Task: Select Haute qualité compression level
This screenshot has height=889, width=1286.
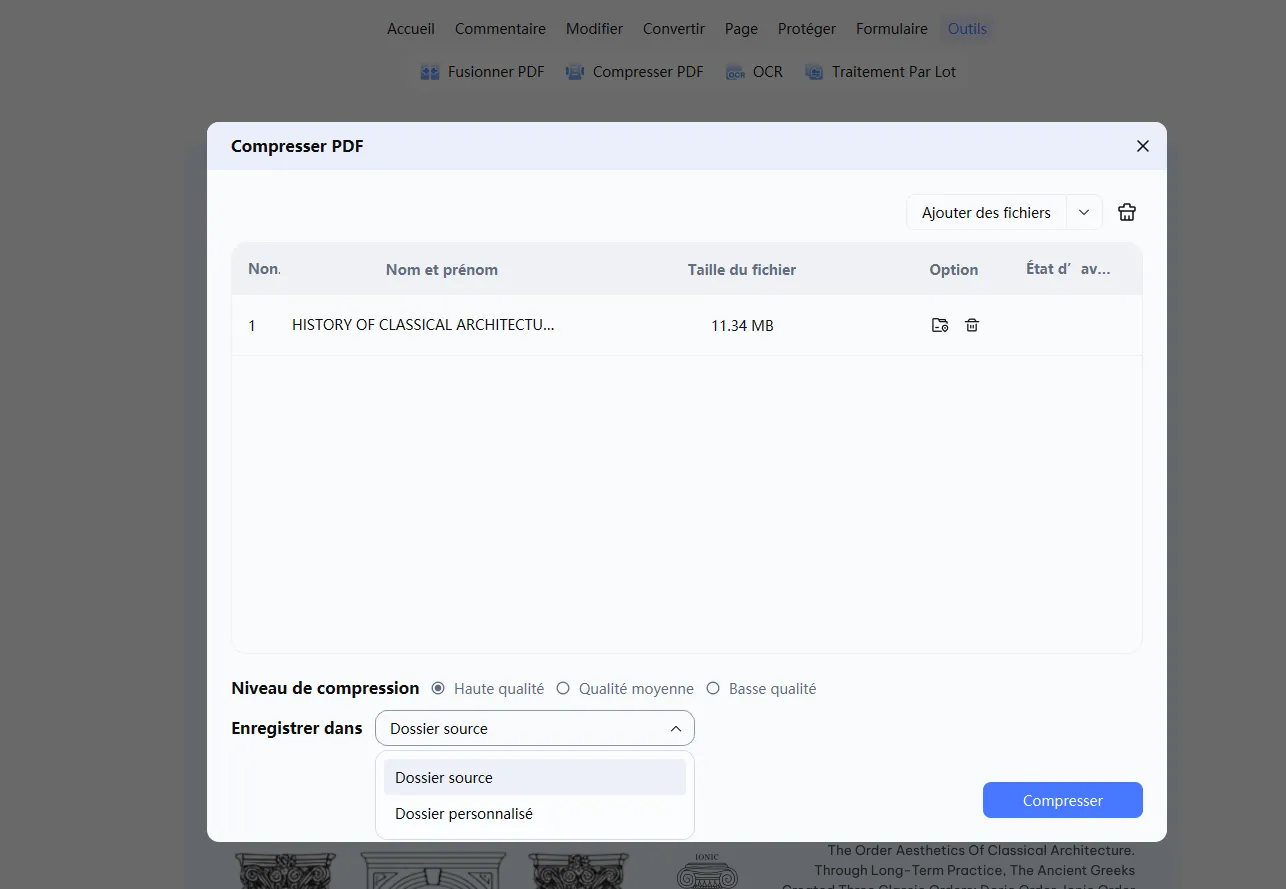Action: (x=438, y=688)
